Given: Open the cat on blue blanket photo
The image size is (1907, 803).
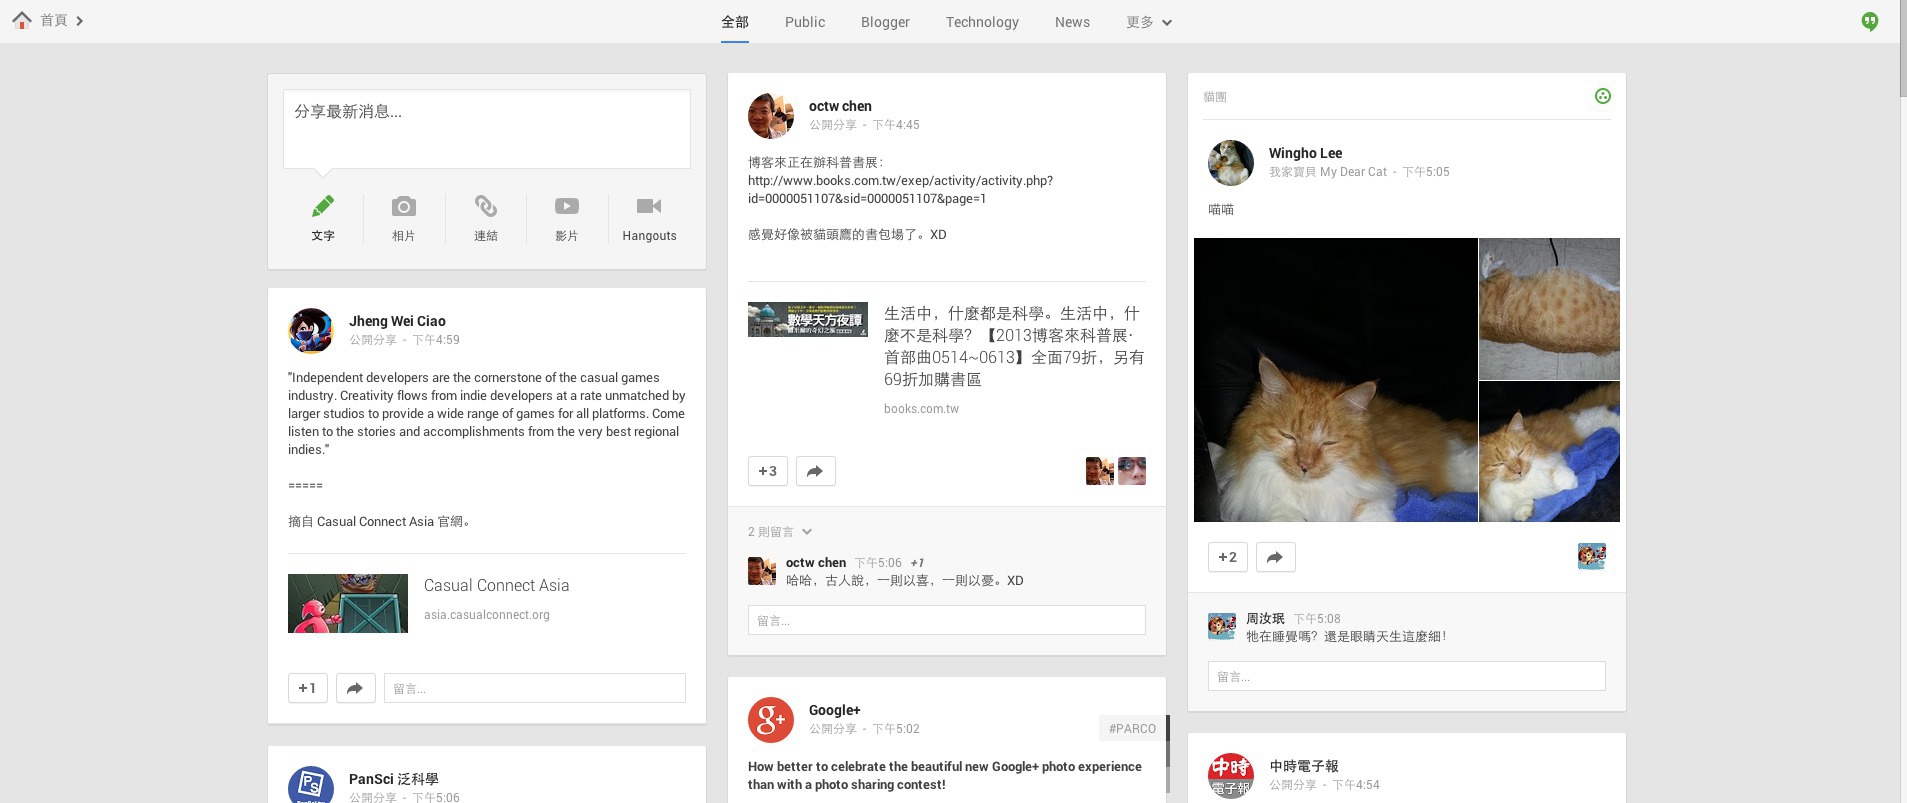Looking at the screenshot, I should 1549,452.
